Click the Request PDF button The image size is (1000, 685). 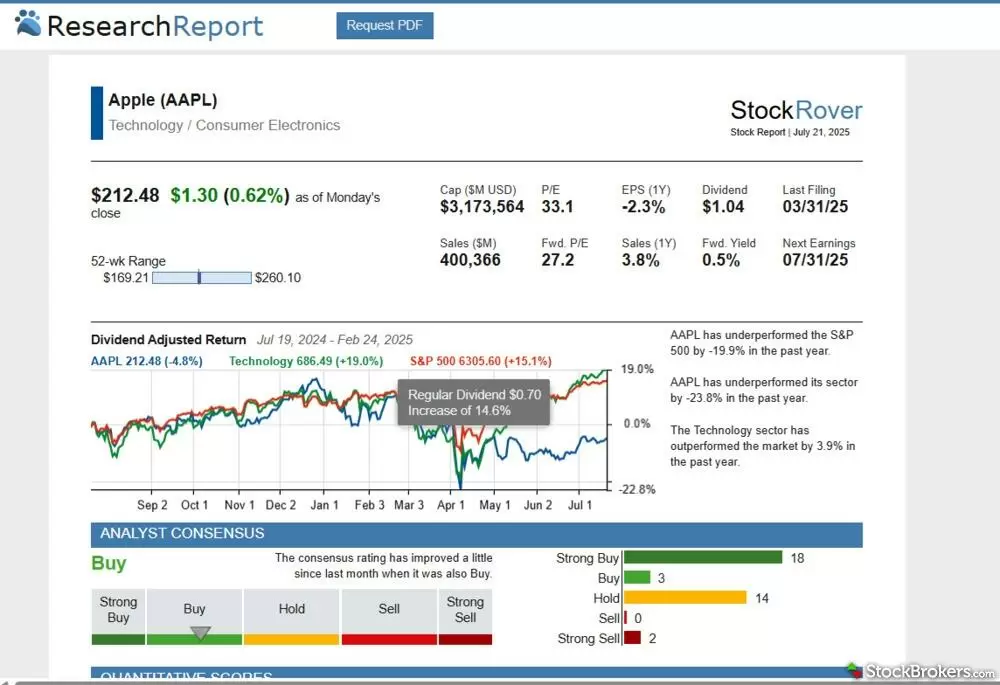click(385, 26)
